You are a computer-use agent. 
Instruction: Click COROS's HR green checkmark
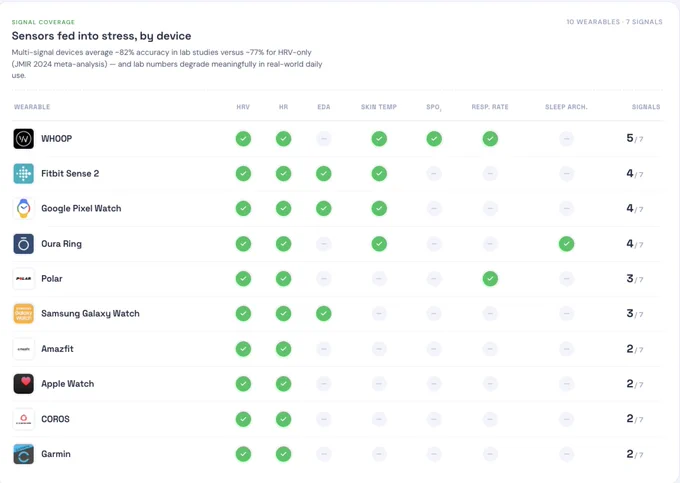pos(284,419)
